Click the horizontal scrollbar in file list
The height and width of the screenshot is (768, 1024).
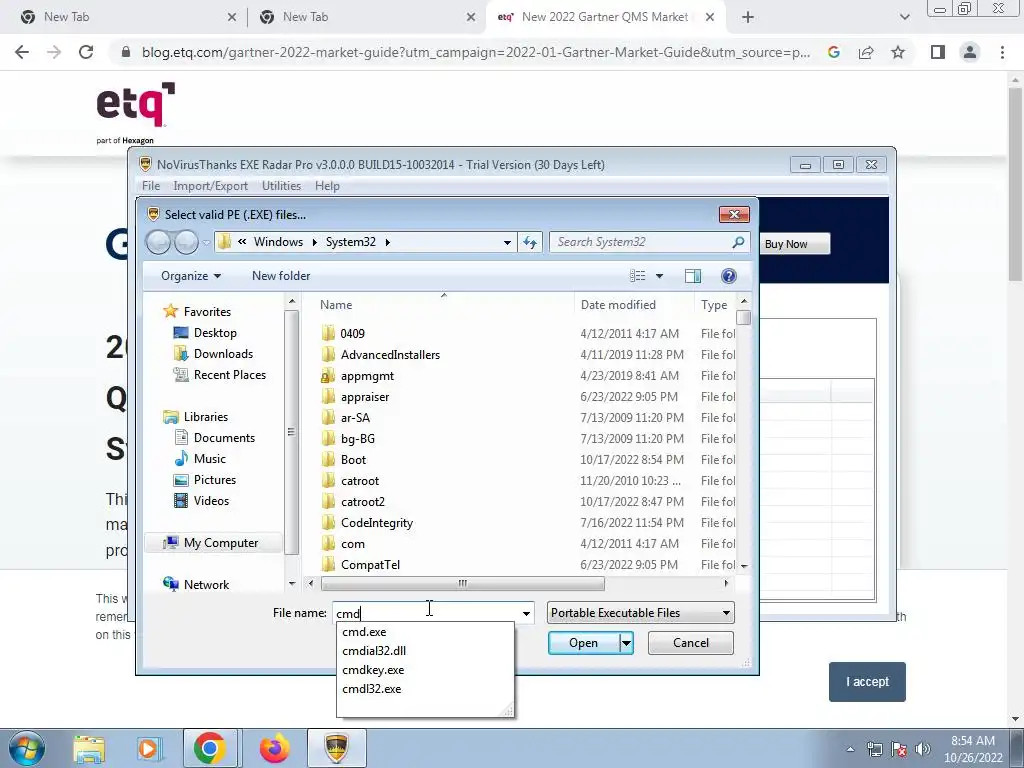[462, 584]
